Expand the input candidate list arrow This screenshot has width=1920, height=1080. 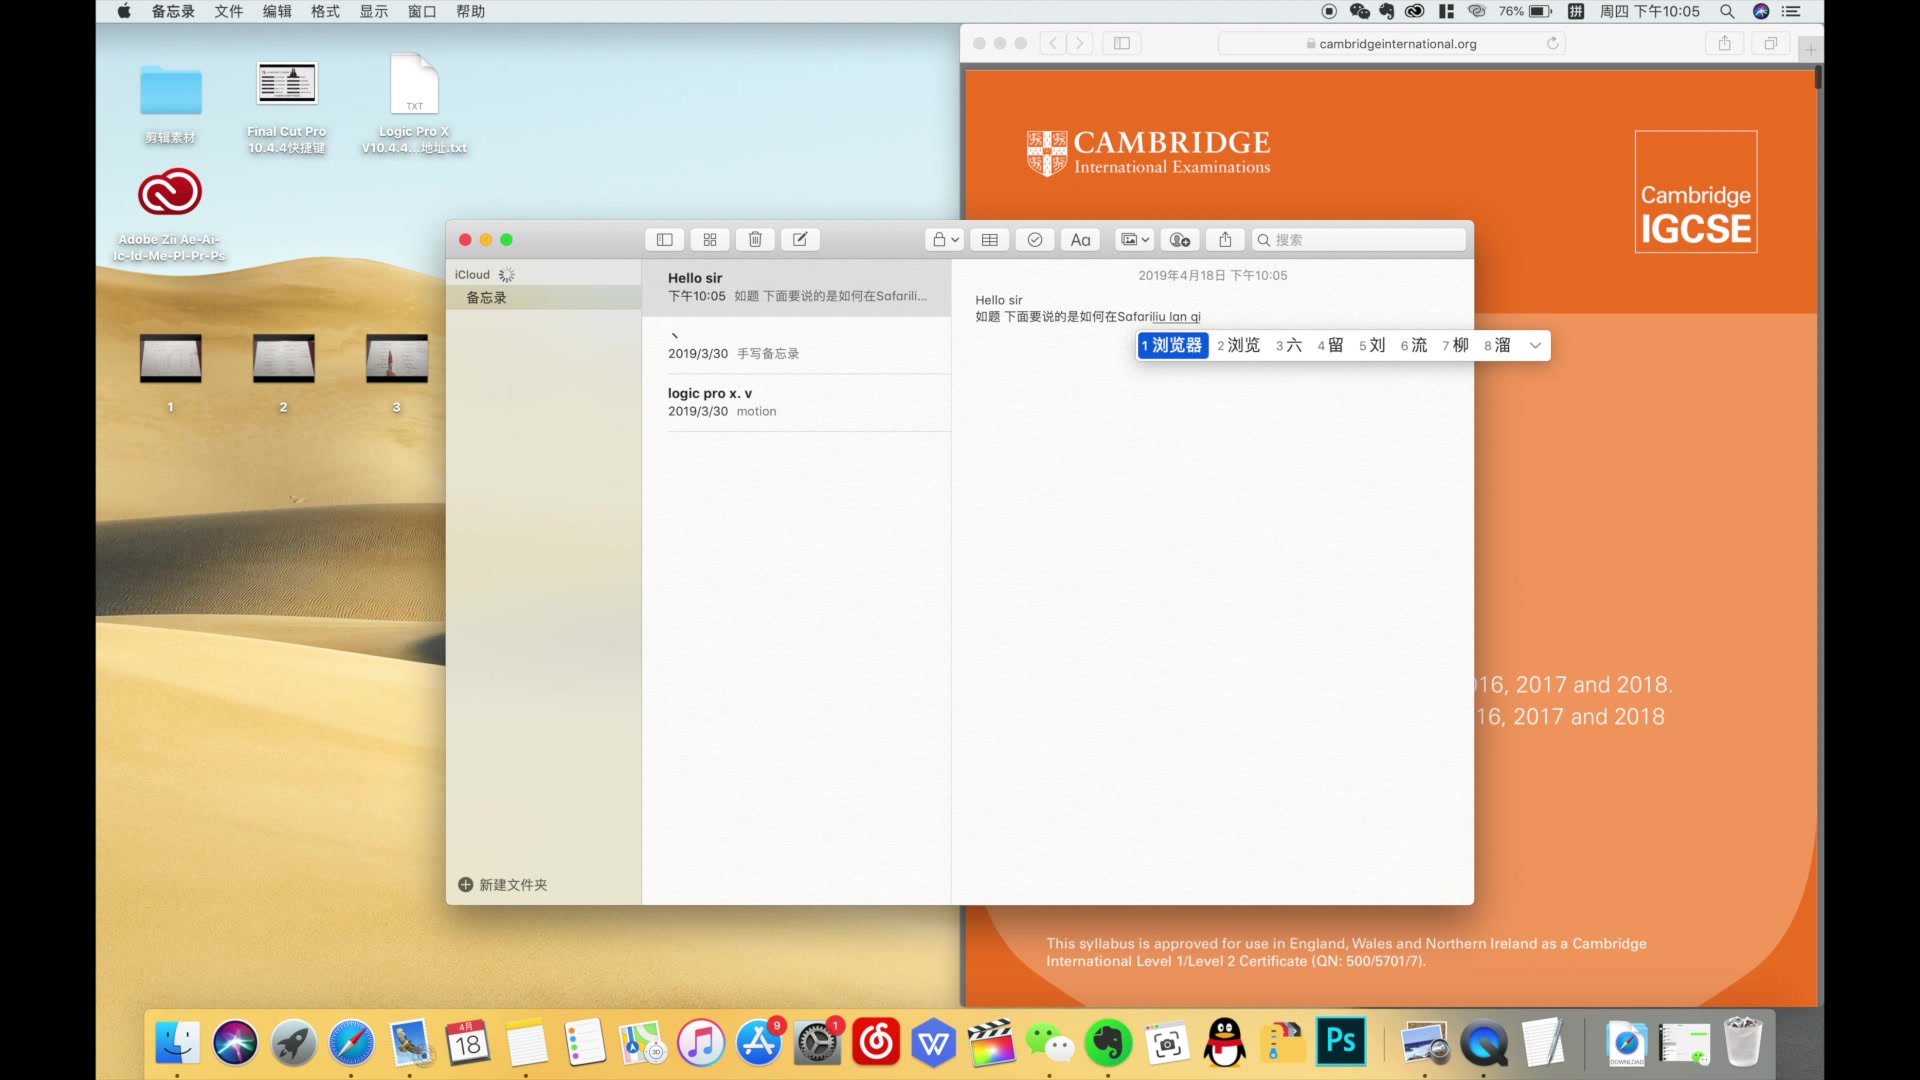coord(1535,345)
